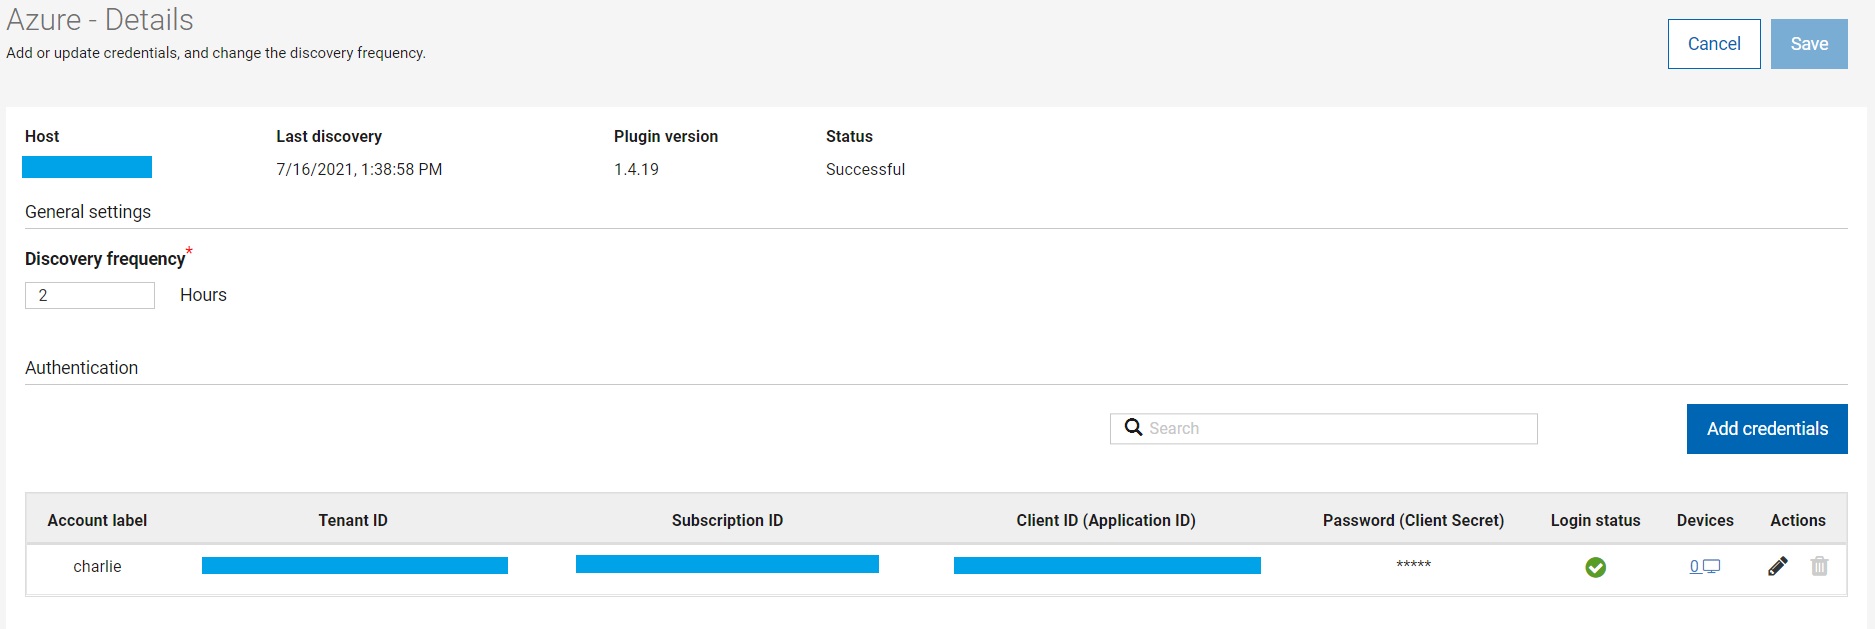Save the Azure details
The image size is (1875, 629).
pos(1808,44)
